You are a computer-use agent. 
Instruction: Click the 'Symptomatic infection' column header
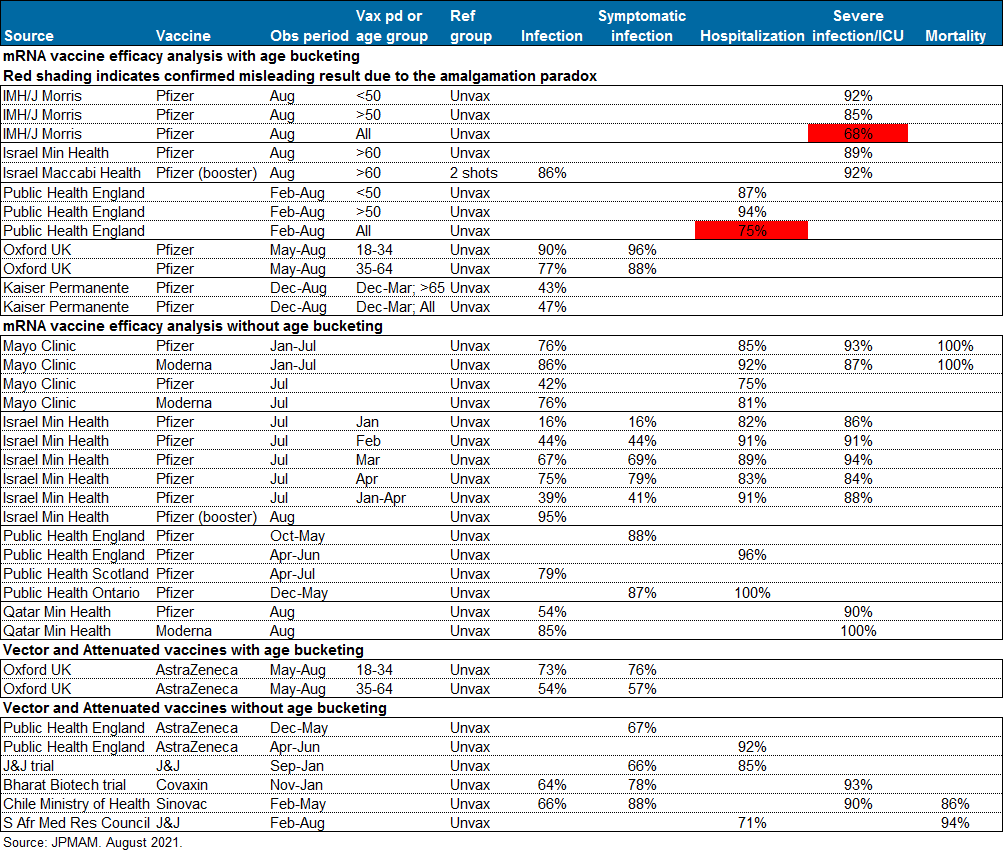642,26
